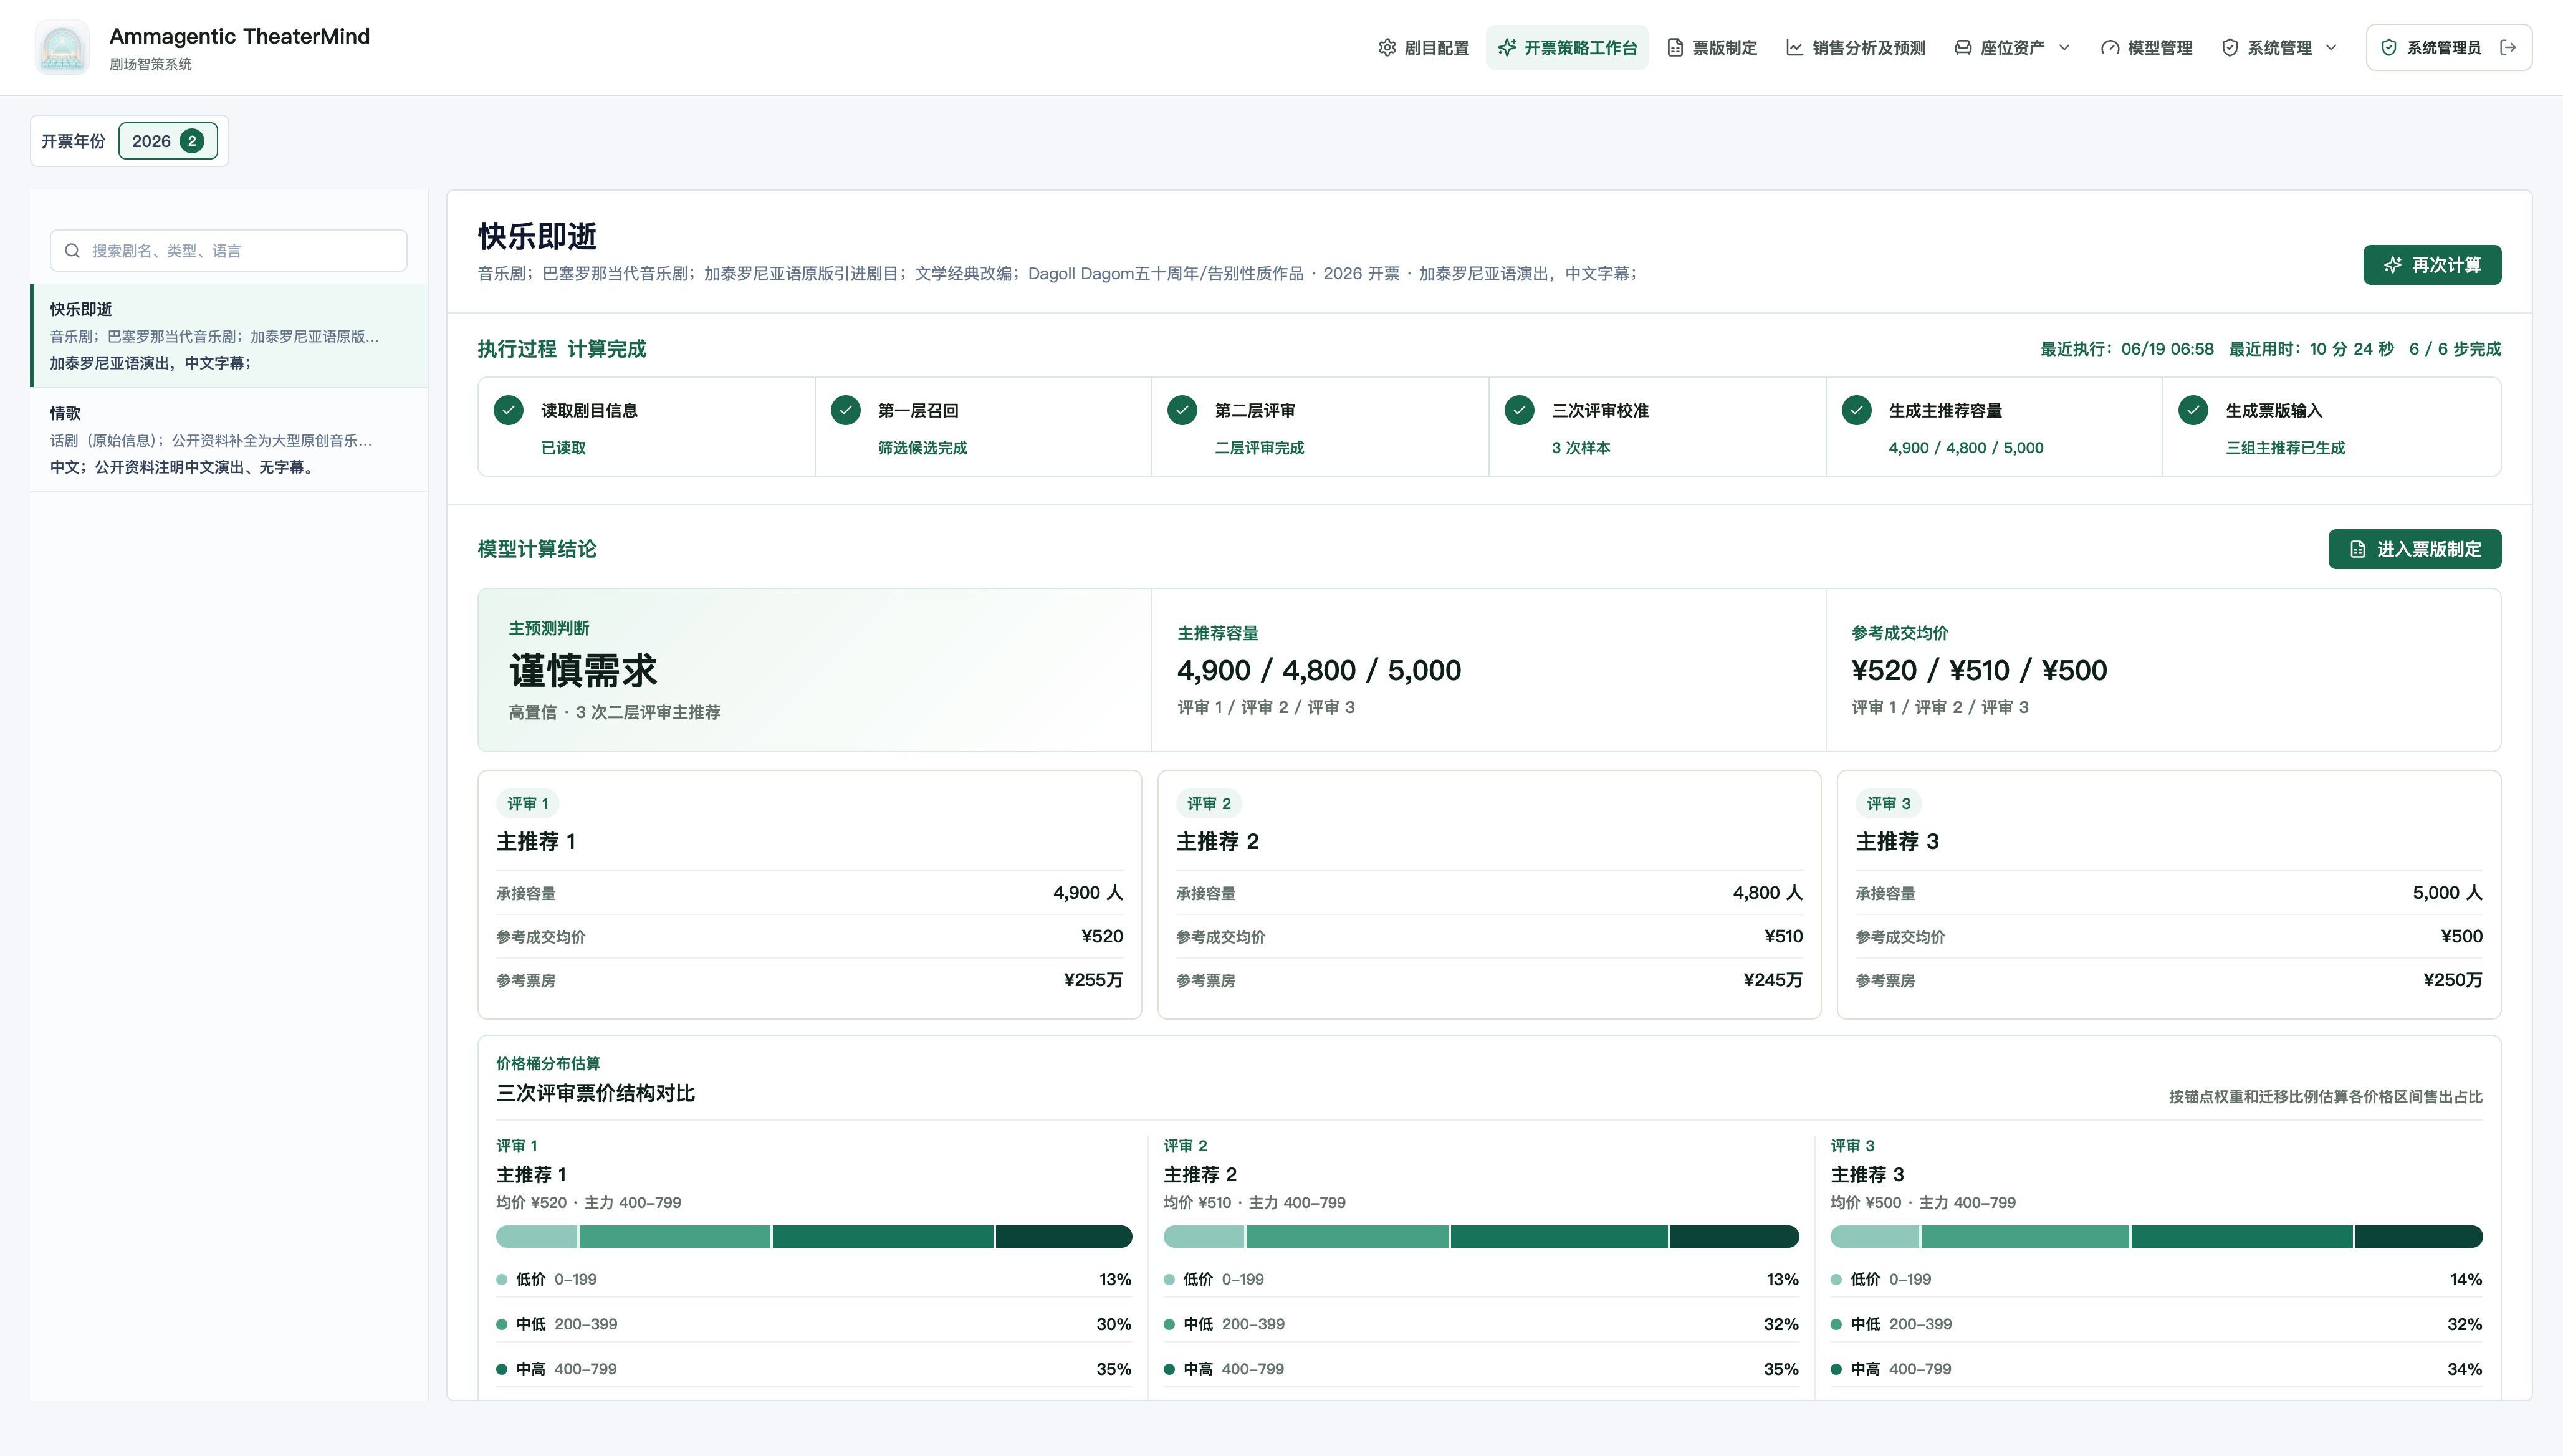Select the 2026 year filter chip
Viewport: 2563px width, 1456px height.
point(168,141)
